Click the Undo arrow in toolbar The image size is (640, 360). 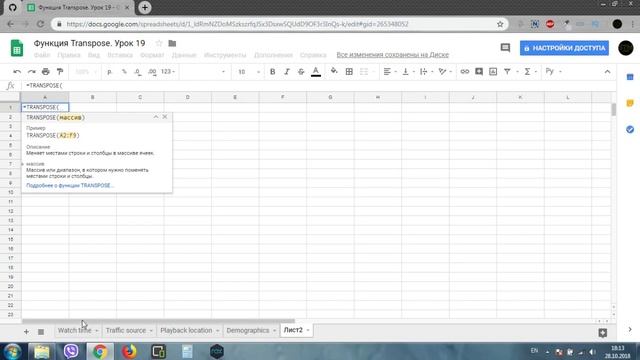click(17, 71)
